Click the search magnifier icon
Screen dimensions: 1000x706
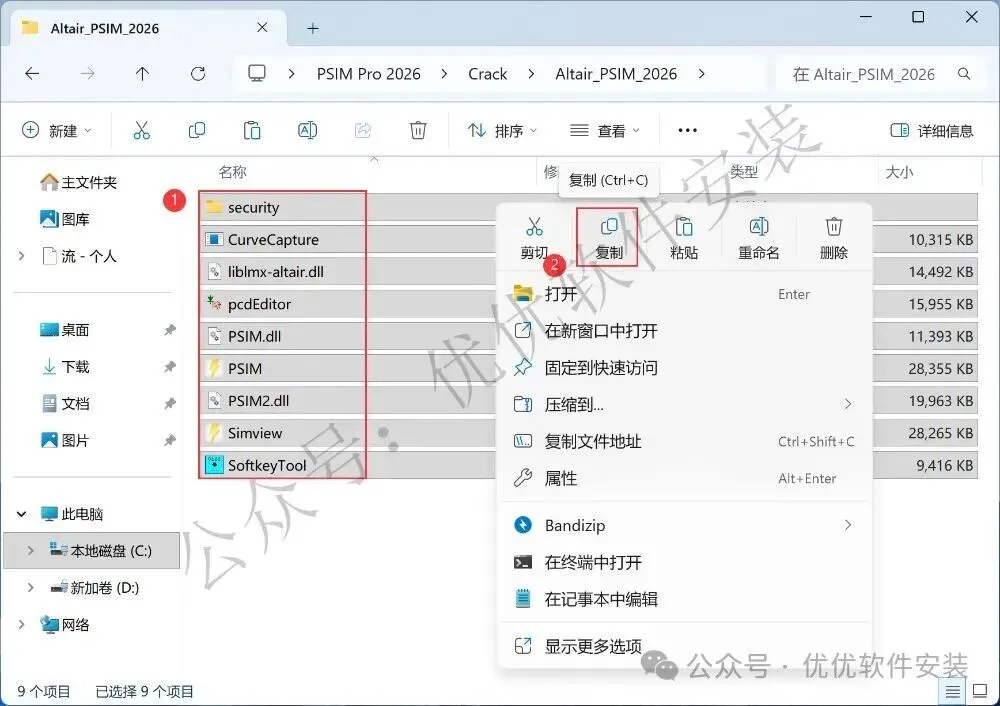click(x=964, y=74)
